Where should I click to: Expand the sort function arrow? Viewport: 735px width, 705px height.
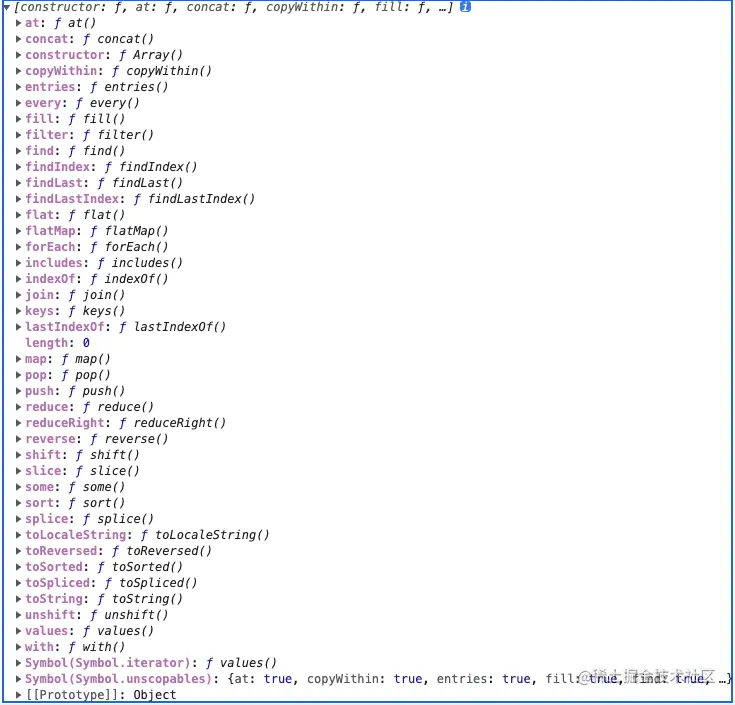18,502
